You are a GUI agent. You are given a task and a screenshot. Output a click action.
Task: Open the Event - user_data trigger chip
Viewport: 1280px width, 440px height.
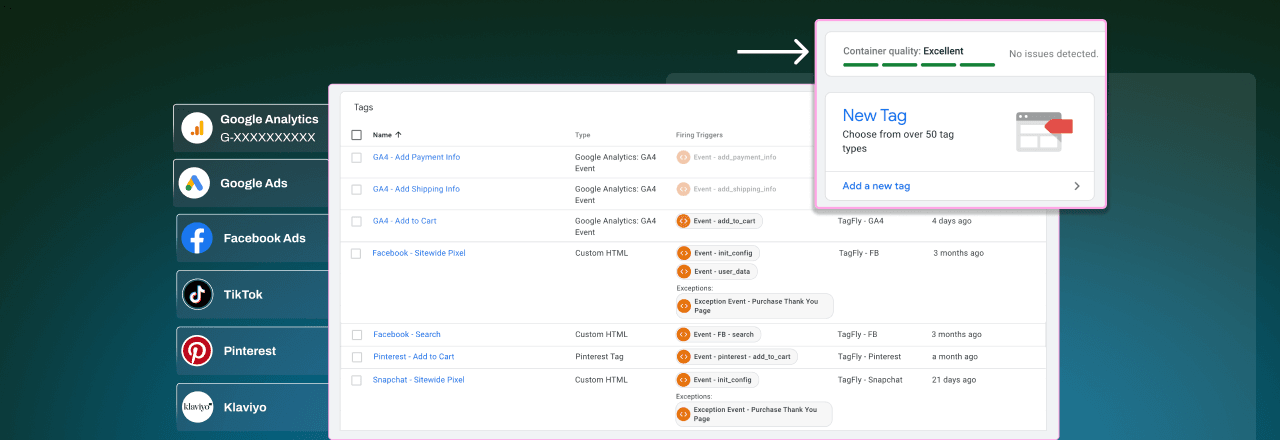[717, 271]
